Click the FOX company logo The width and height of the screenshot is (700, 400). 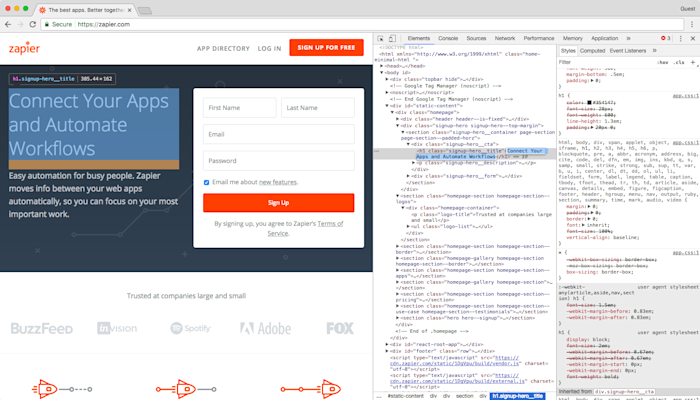(x=340, y=328)
